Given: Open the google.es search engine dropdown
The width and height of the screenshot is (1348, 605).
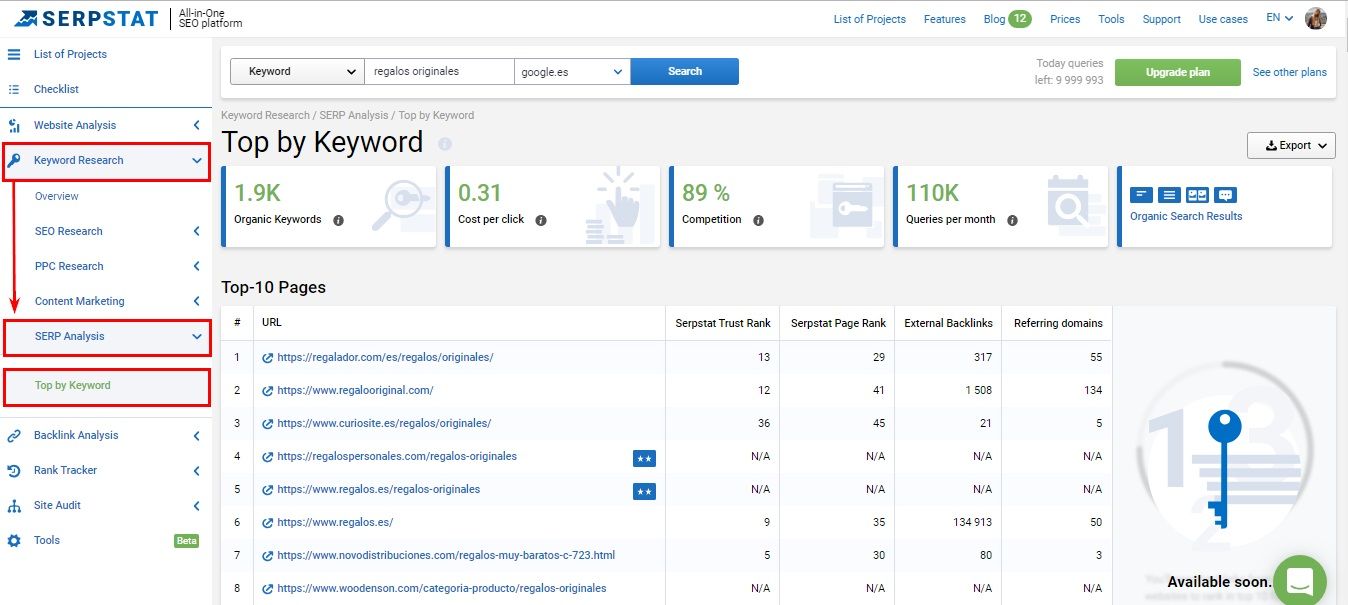Looking at the screenshot, I should point(572,72).
